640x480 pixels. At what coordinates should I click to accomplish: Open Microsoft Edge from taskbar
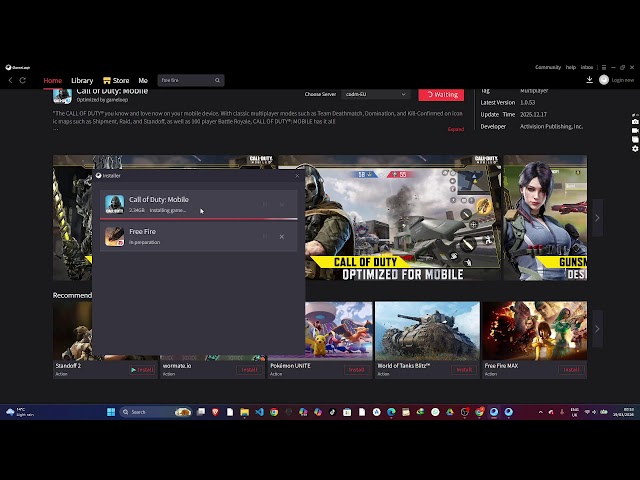391,412
